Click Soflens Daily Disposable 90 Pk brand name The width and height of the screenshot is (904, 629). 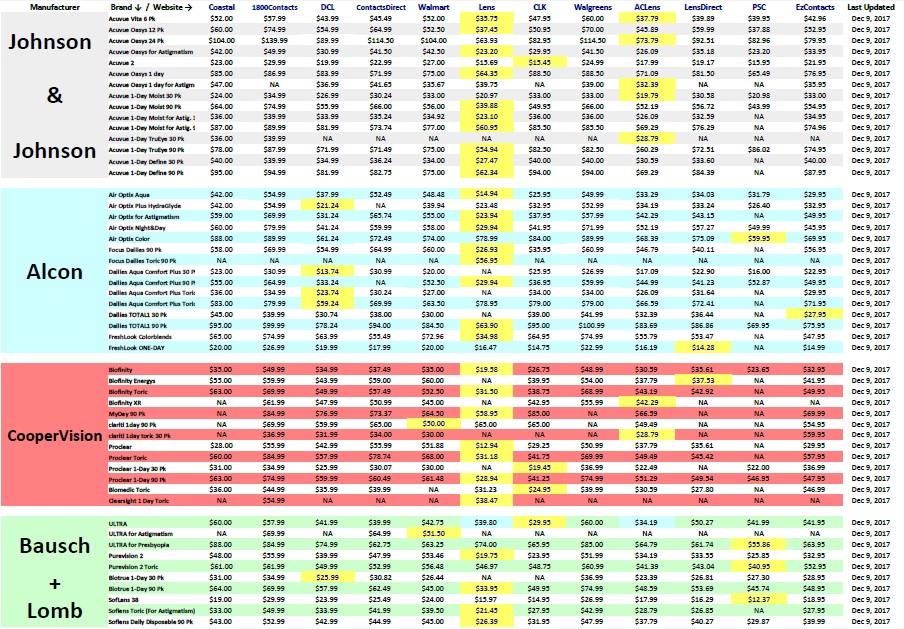[x=150, y=622]
